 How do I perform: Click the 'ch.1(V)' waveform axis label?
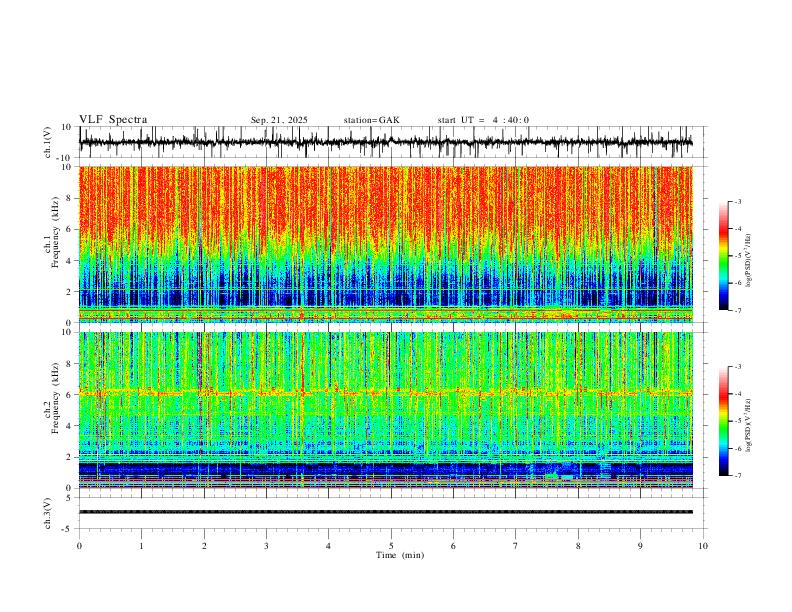[x=48, y=142]
